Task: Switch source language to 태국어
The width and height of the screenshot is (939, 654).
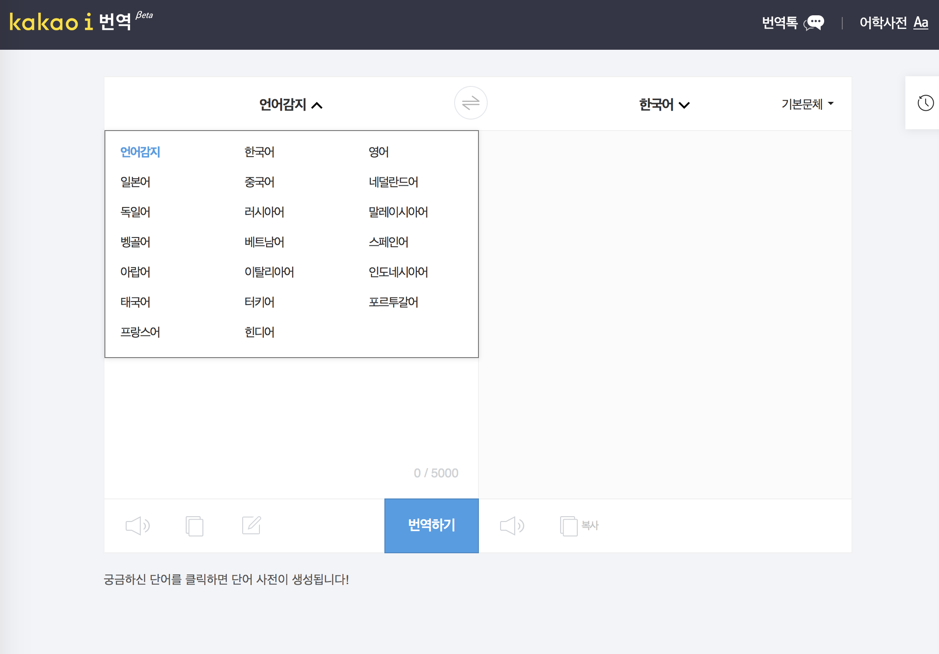Action: pos(135,302)
